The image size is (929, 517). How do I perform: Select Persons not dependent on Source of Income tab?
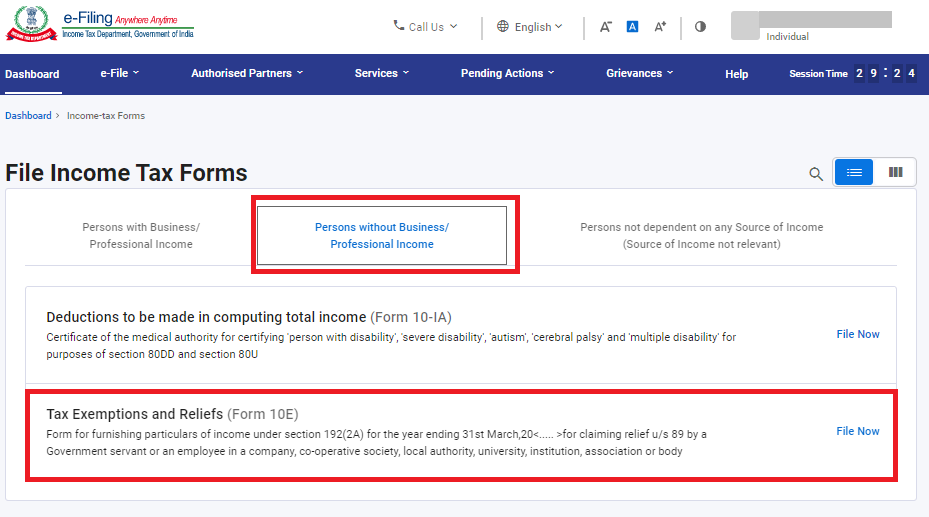701,235
